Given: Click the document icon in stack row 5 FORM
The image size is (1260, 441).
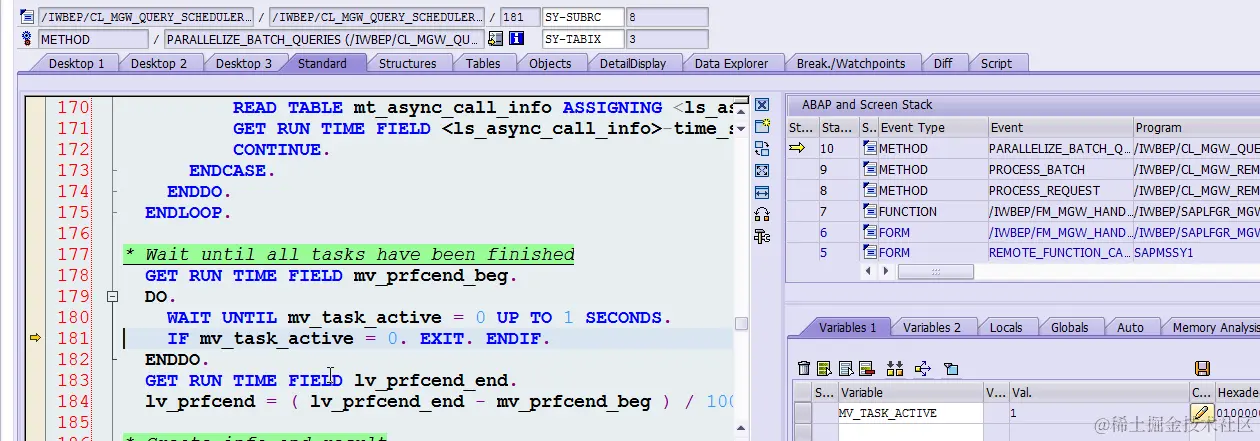Looking at the screenshot, I should pyautogui.click(x=868, y=254).
